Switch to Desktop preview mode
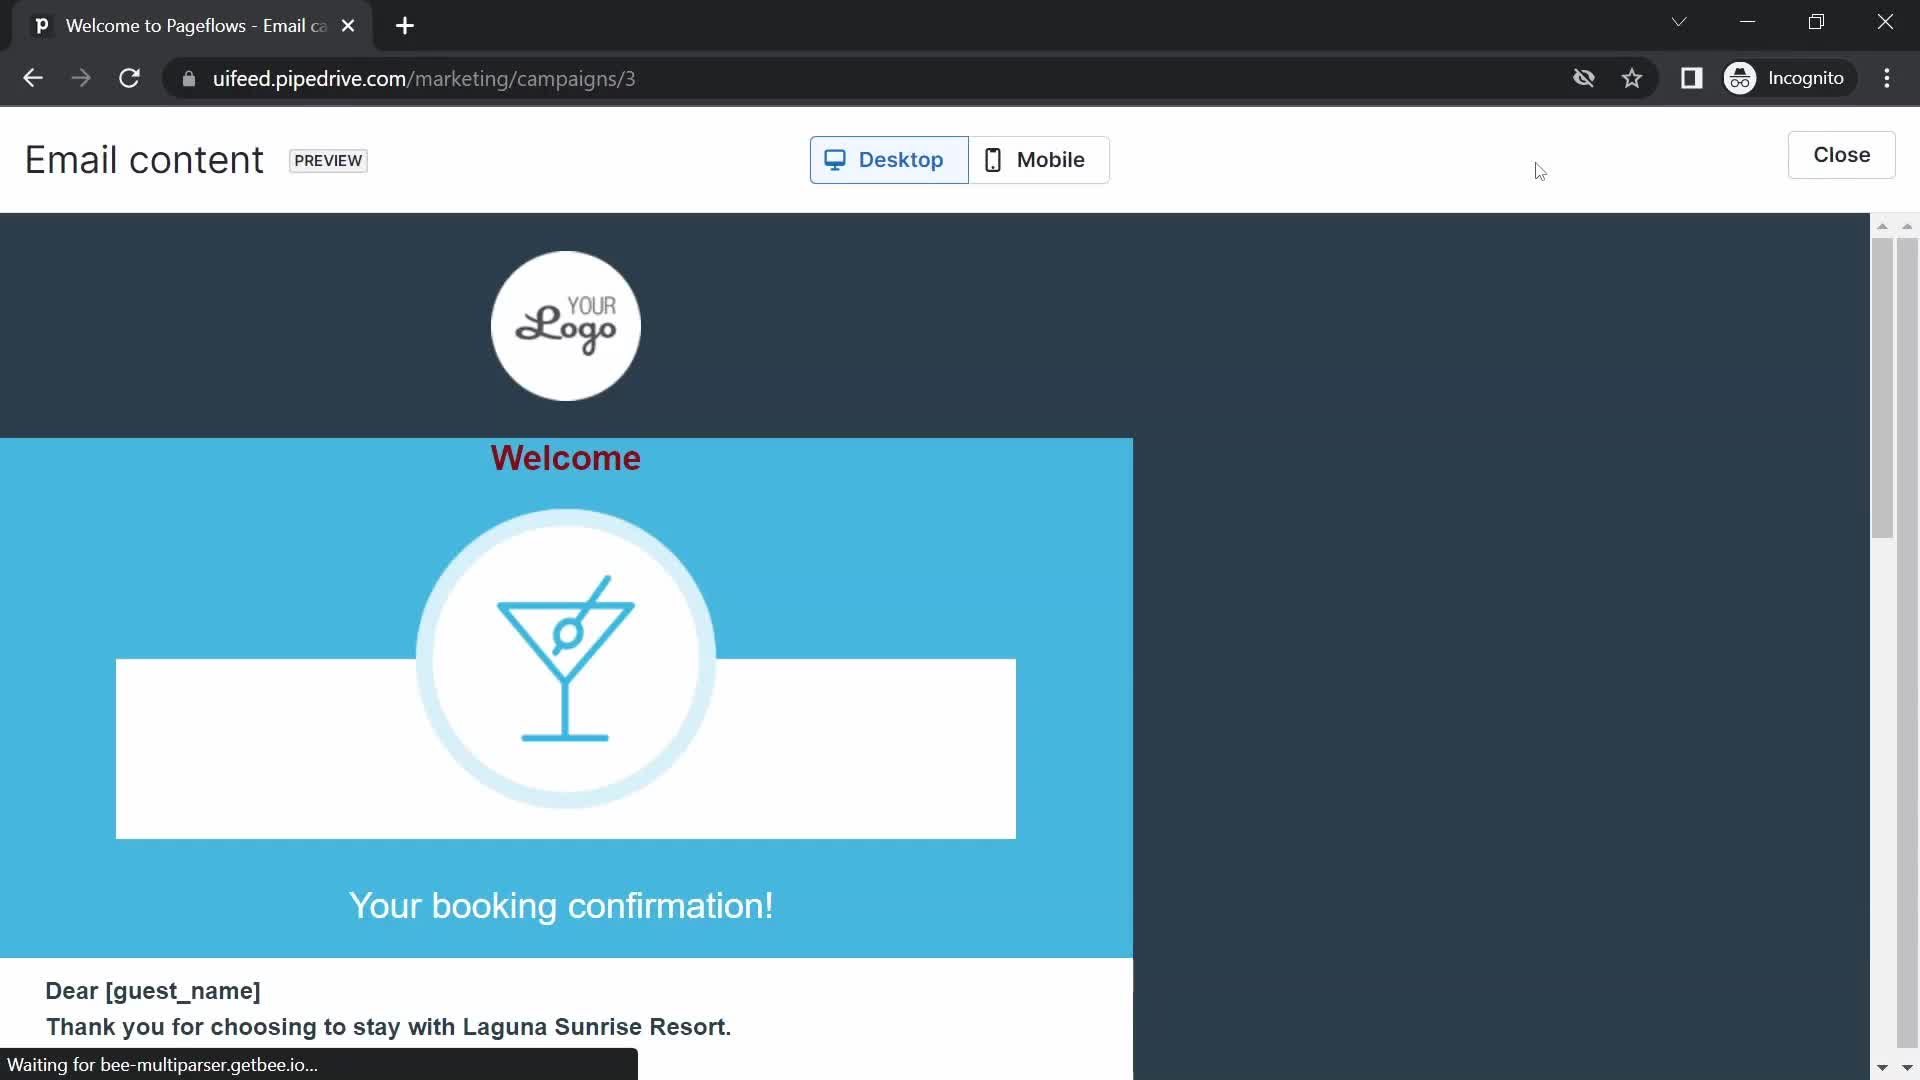 (x=890, y=158)
